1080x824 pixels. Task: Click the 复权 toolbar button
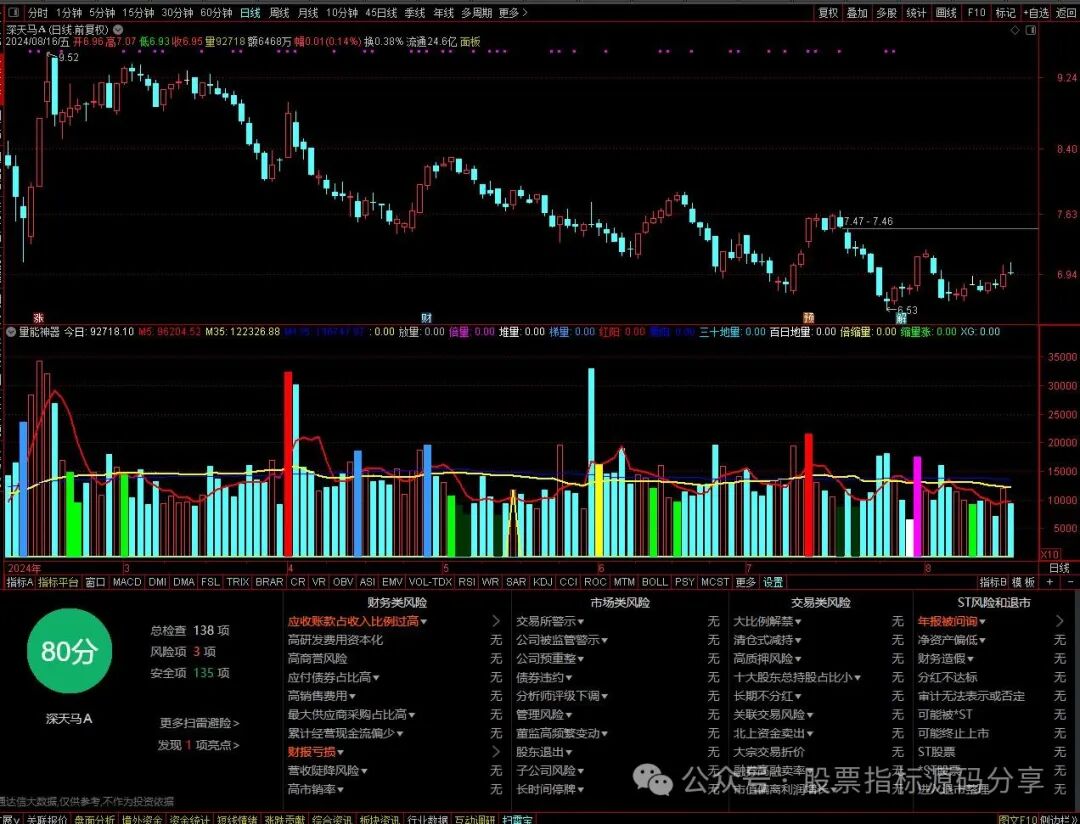[828, 12]
